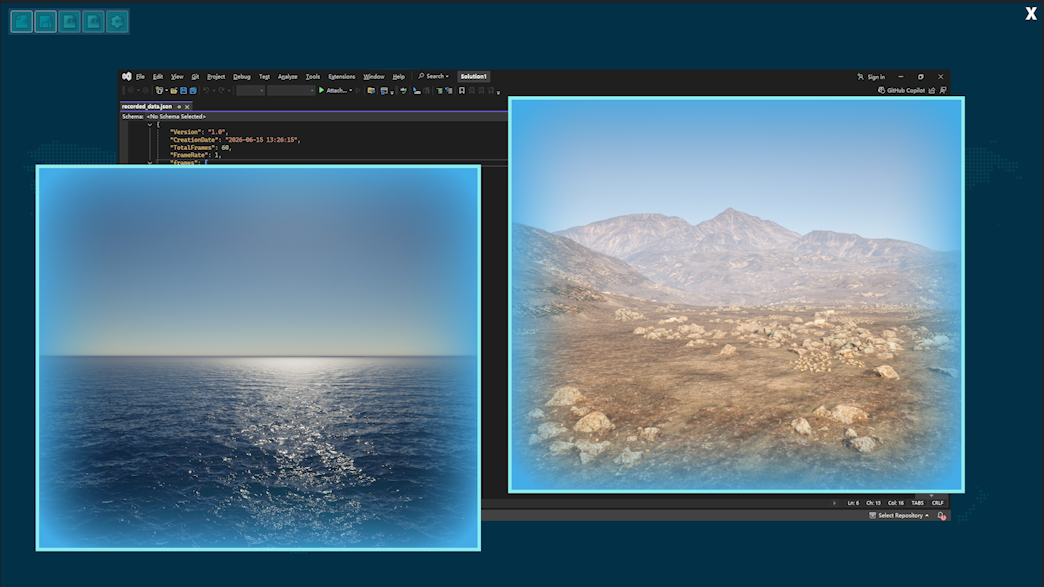Open the File menu in Visual Studio
The image size is (1044, 587).
(x=140, y=77)
